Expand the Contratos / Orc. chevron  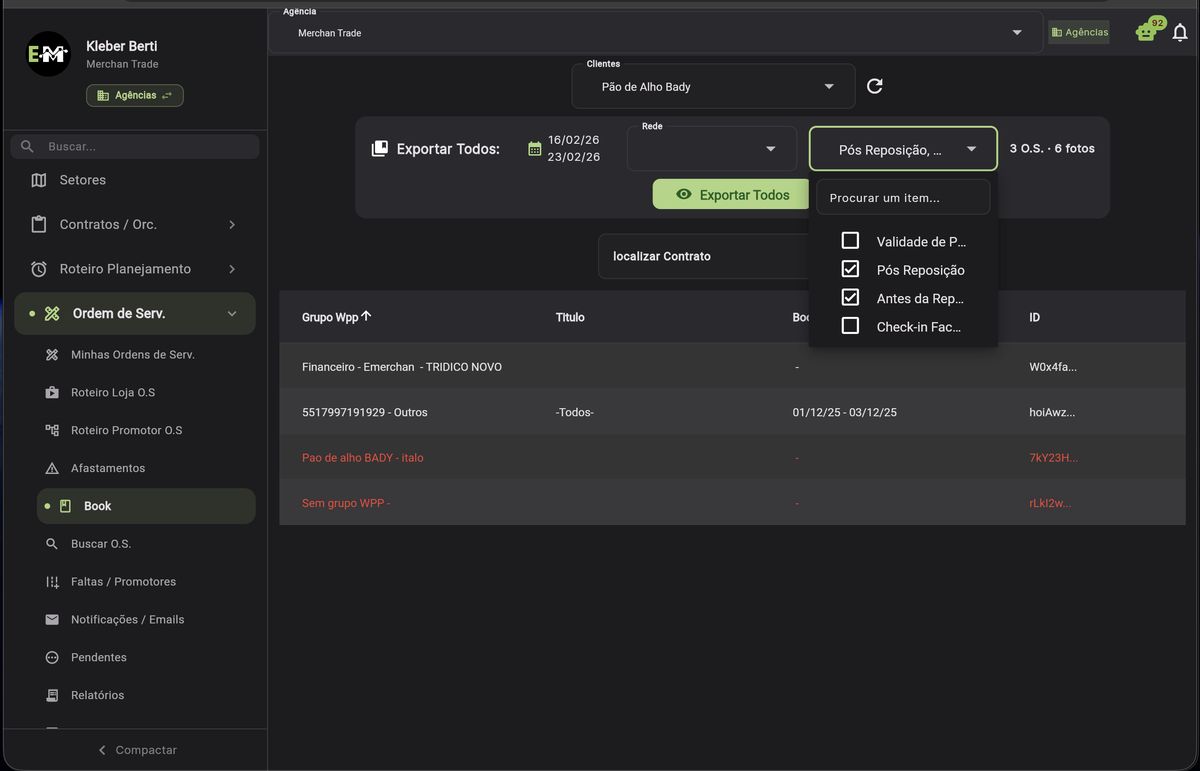(232, 224)
